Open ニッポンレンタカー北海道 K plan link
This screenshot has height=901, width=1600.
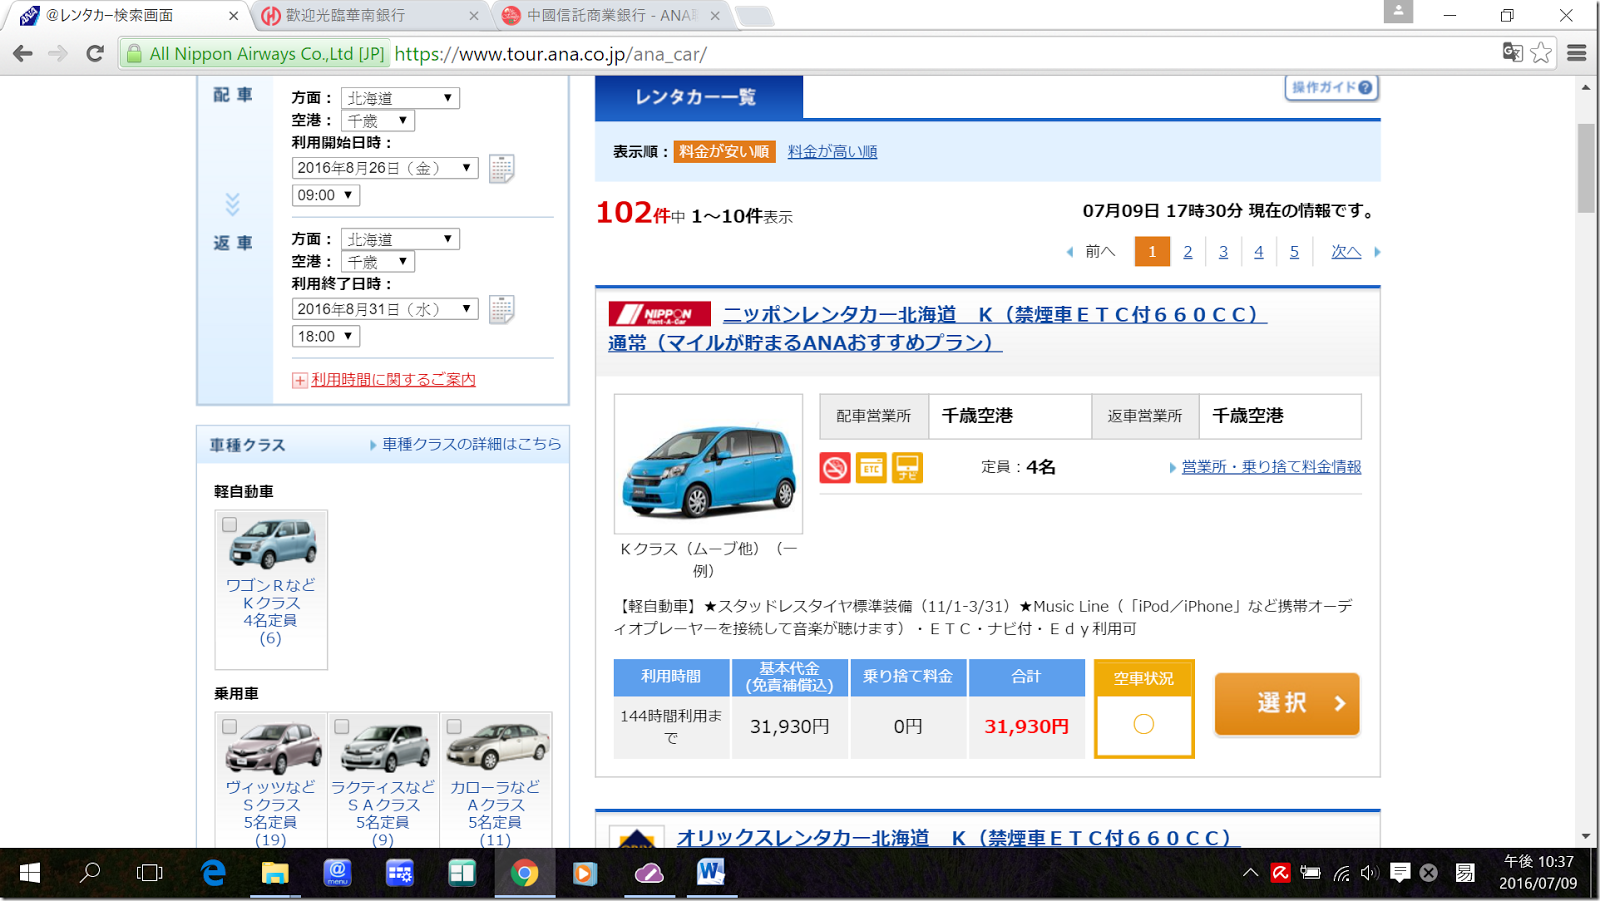(x=936, y=328)
